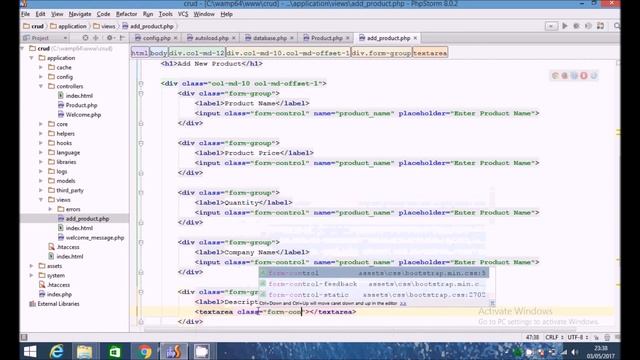
Task: Open in Firefox browser preview icon
Action: click(564, 76)
